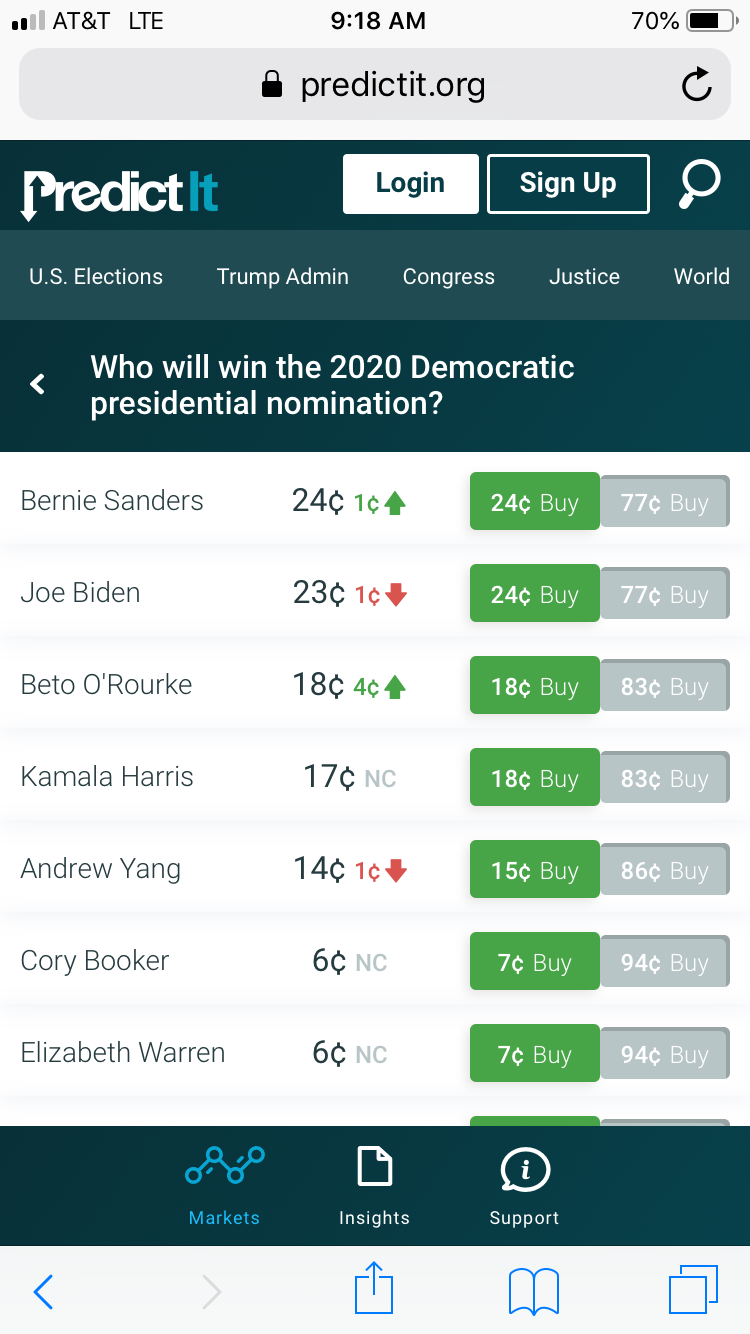Tap the predictit.org address bar
Screen dimensions: 750x1334
[374, 85]
